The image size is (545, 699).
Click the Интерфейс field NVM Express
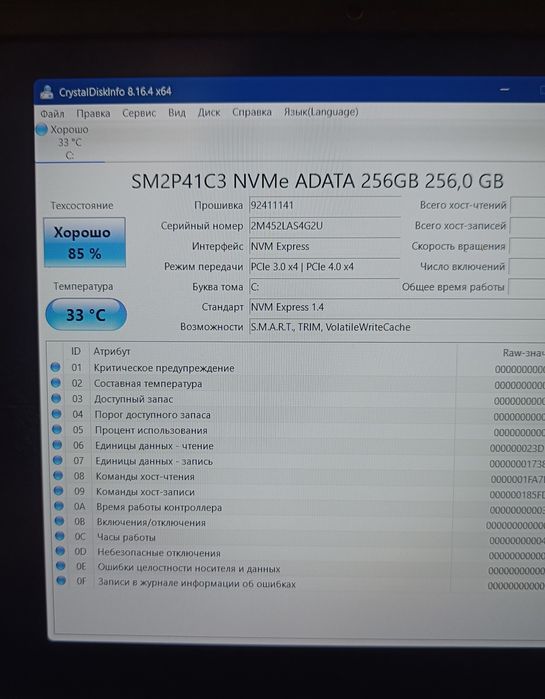[x=324, y=246]
